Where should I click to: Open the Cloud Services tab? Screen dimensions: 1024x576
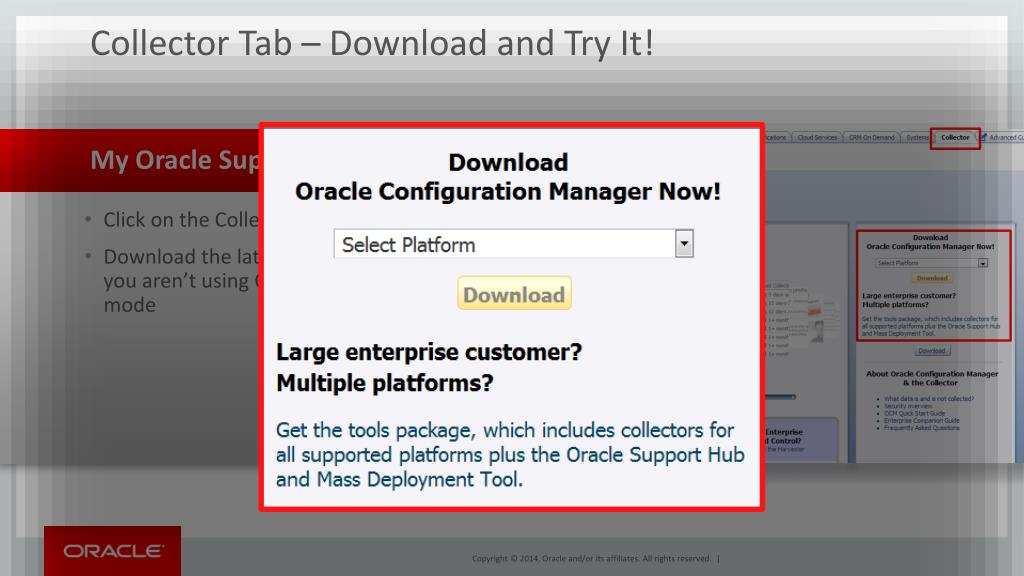coord(817,137)
